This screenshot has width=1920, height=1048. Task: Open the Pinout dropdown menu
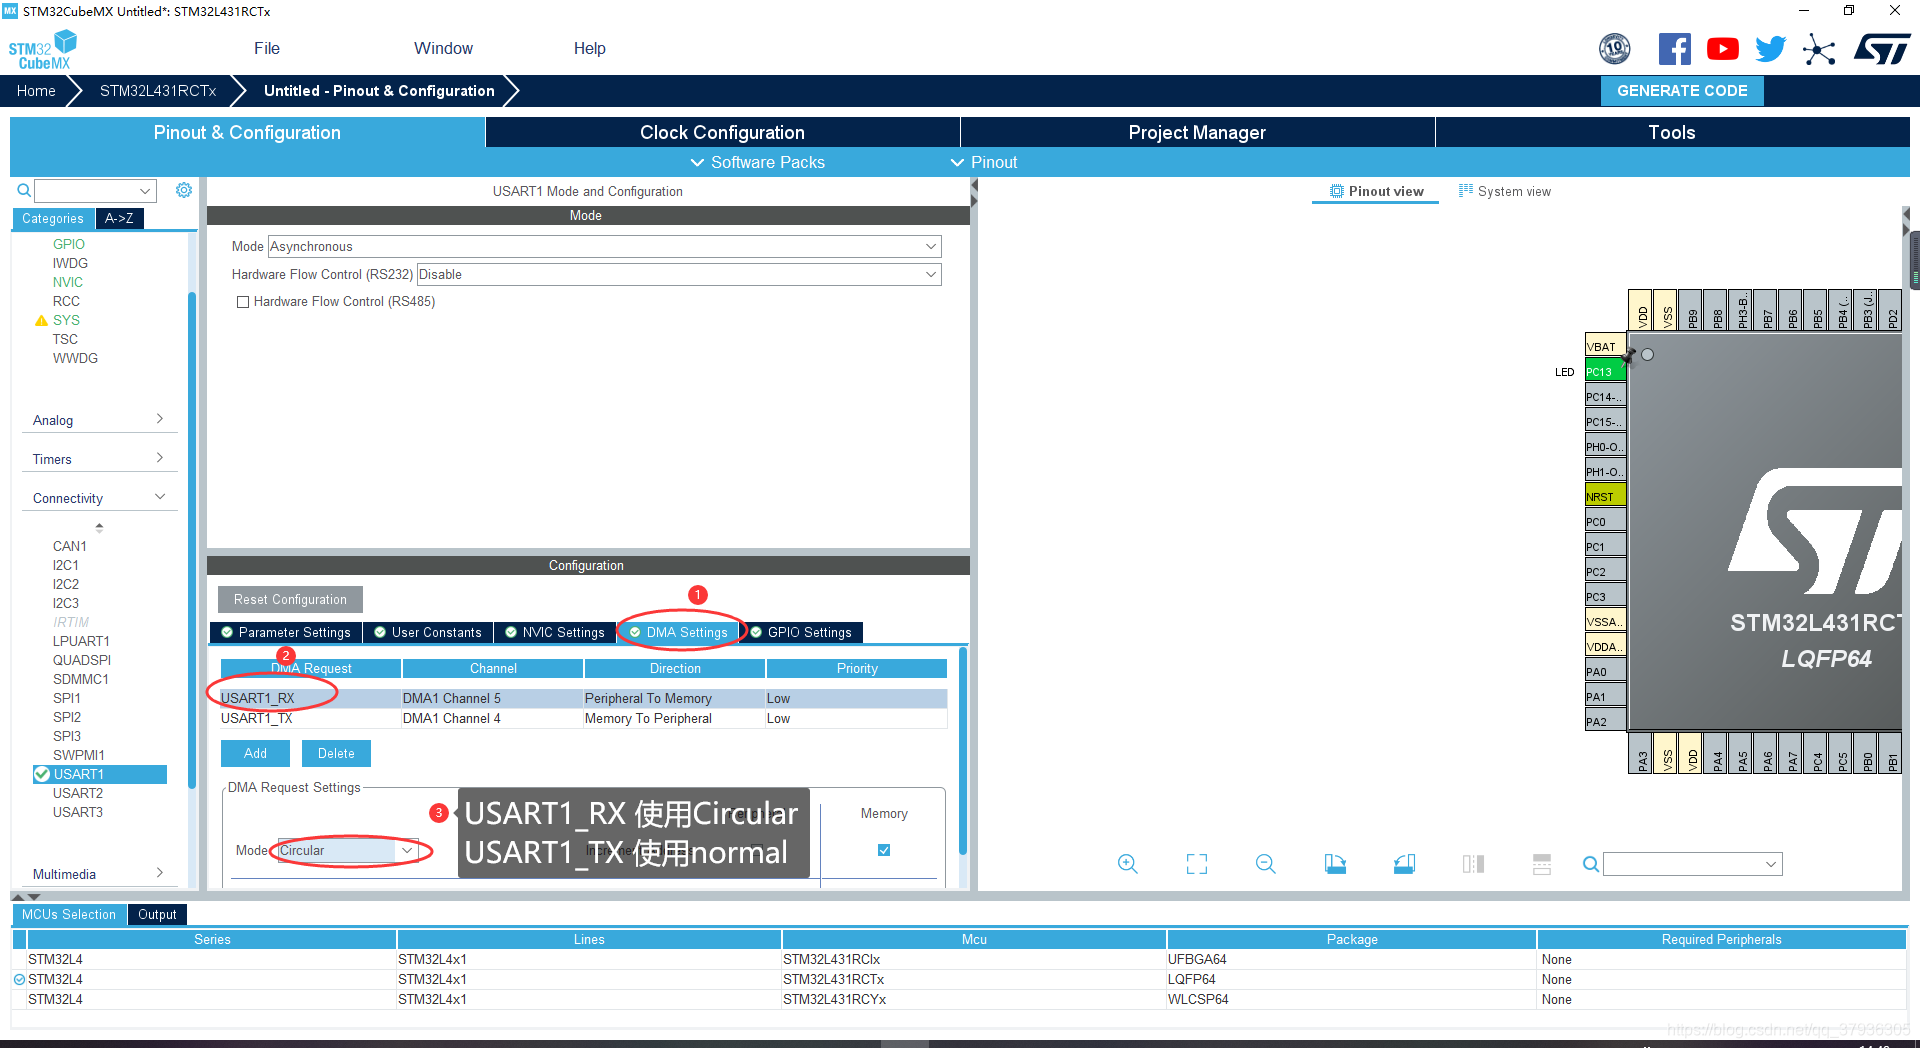983,162
